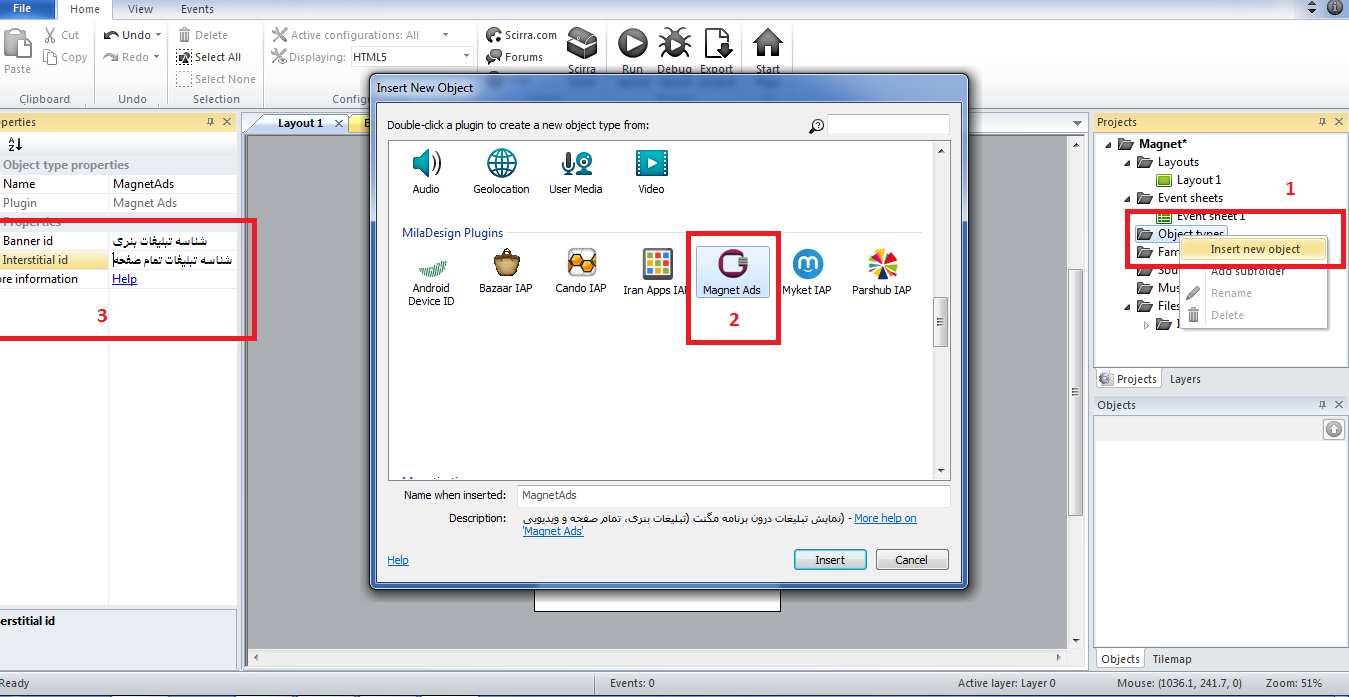Click the Banner id value cell

tap(173, 241)
